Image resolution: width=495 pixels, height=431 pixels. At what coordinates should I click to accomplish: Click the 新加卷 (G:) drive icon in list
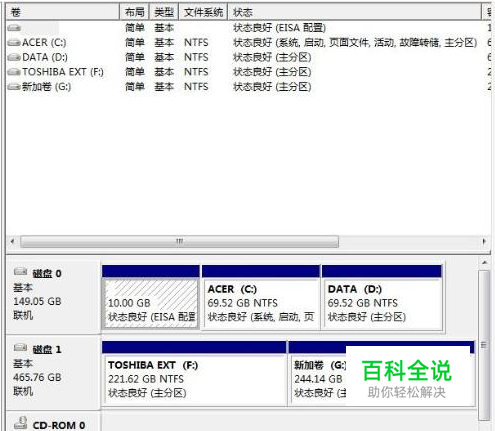[x=14, y=87]
